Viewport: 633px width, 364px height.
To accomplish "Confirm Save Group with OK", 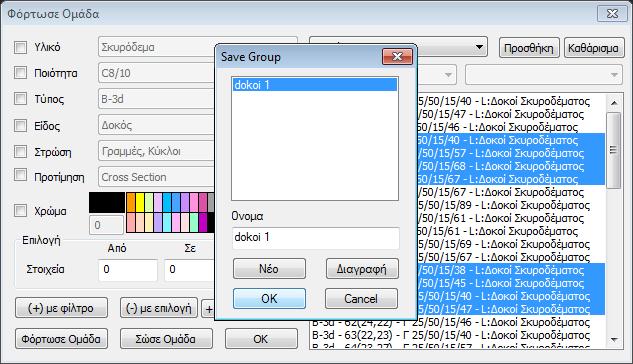I will pos(269,299).
